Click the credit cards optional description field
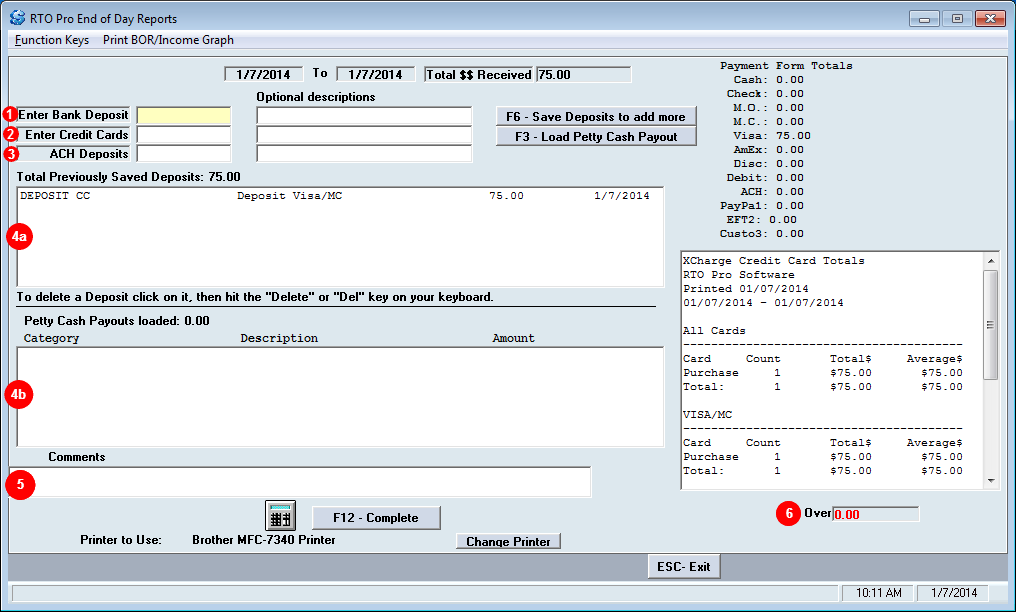1016x612 pixels. coord(364,135)
